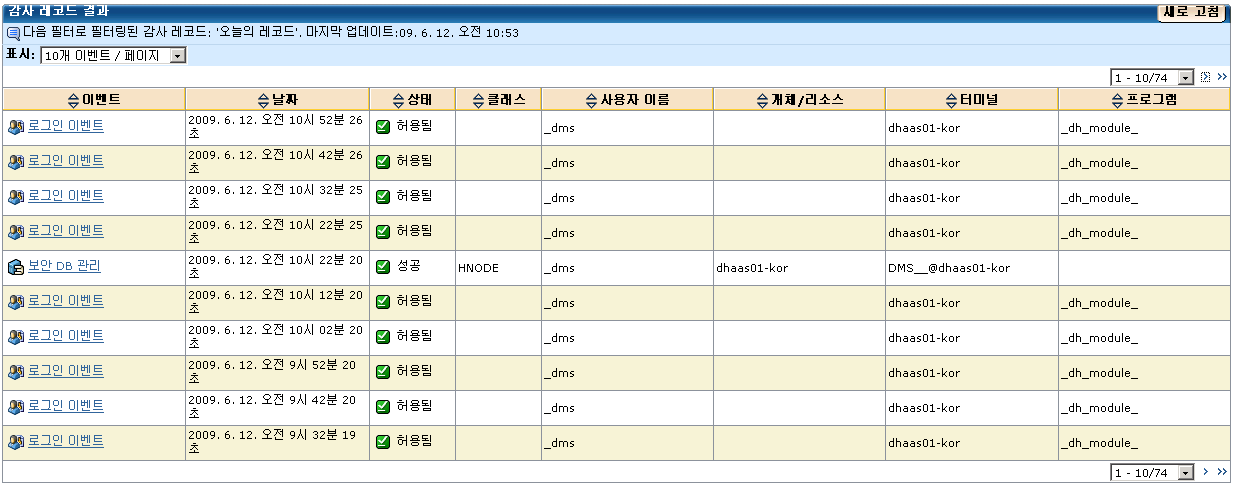Viewport: 1235px width, 488px height.
Task: Open 로그인 이벤트 link dated 10시 22분 25초
Action: click(x=66, y=231)
